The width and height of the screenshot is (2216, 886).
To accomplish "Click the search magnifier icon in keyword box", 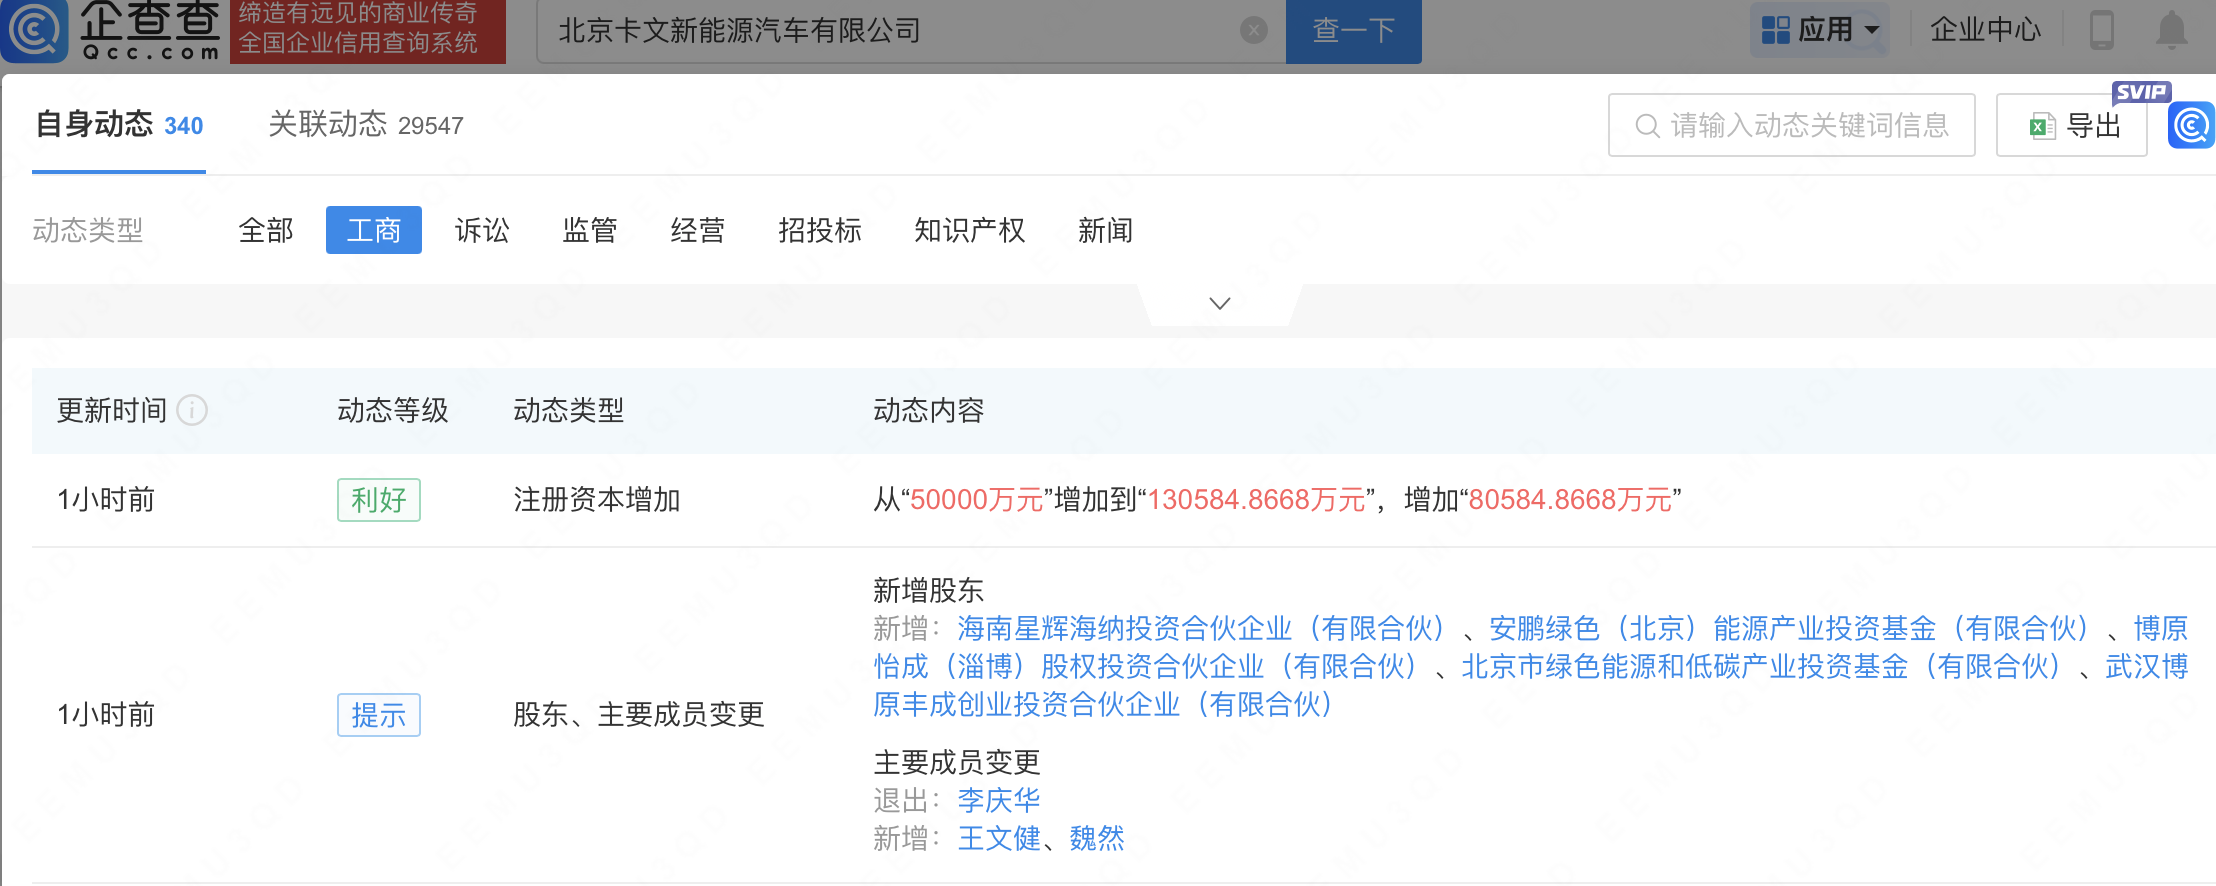I will pyautogui.click(x=1646, y=126).
